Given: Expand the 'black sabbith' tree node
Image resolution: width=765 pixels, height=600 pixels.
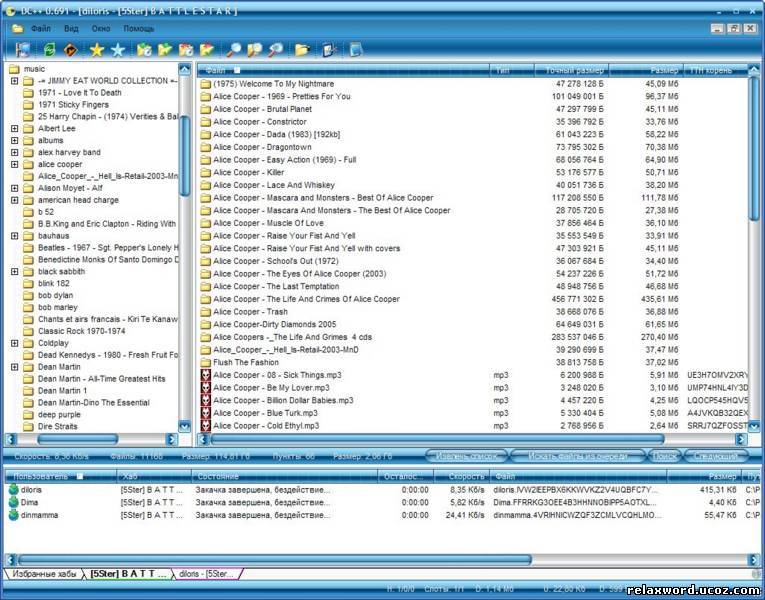Looking at the screenshot, I should pos(15,271).
